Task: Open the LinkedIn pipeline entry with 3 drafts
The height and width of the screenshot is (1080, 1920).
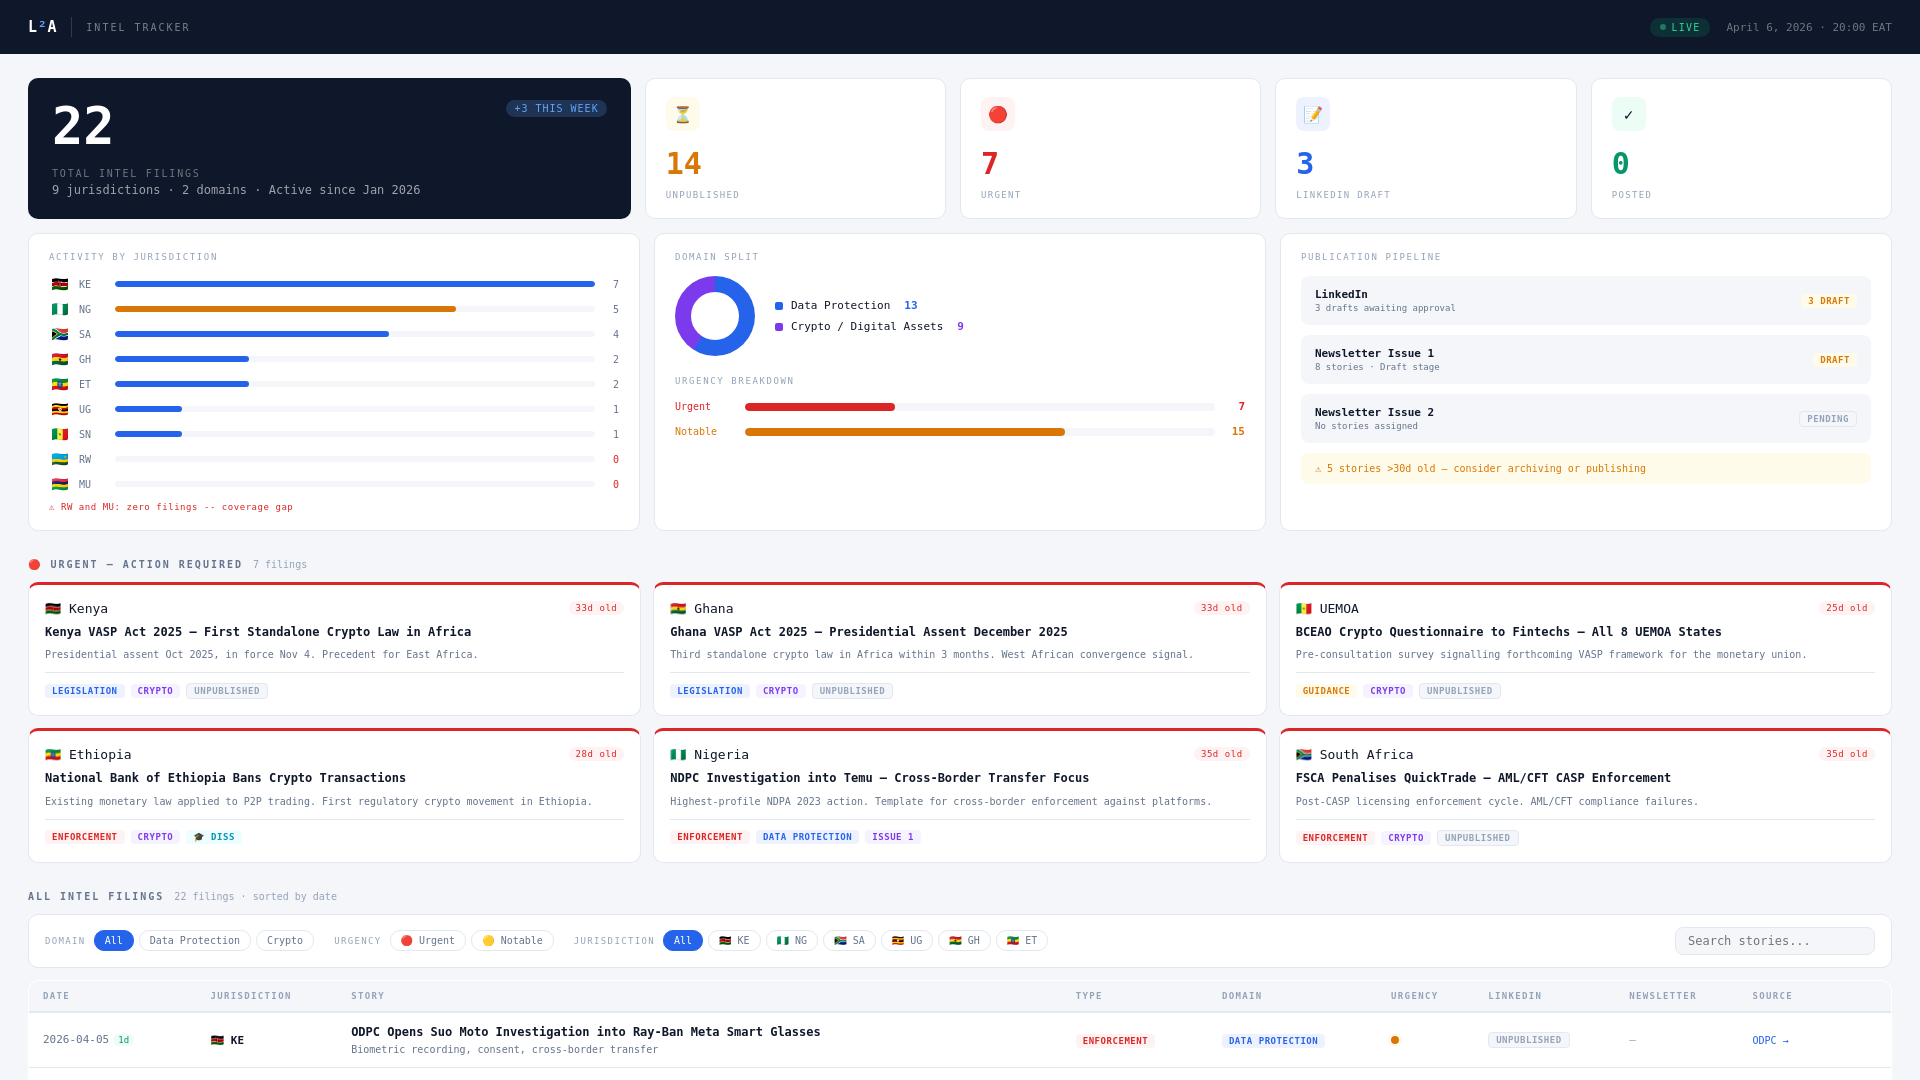Action: click(x=1586, y=301)
